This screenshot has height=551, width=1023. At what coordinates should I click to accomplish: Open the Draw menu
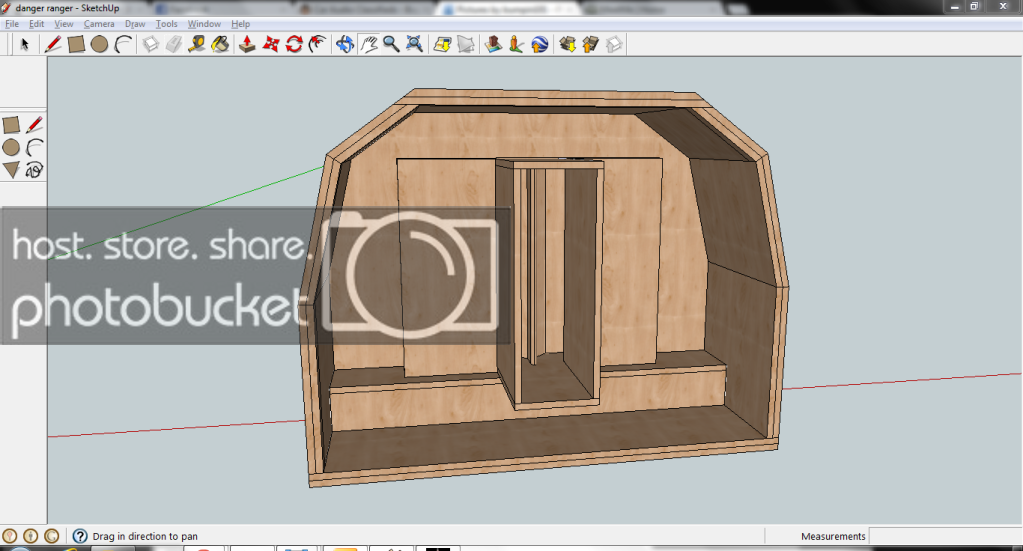[135, 23]
